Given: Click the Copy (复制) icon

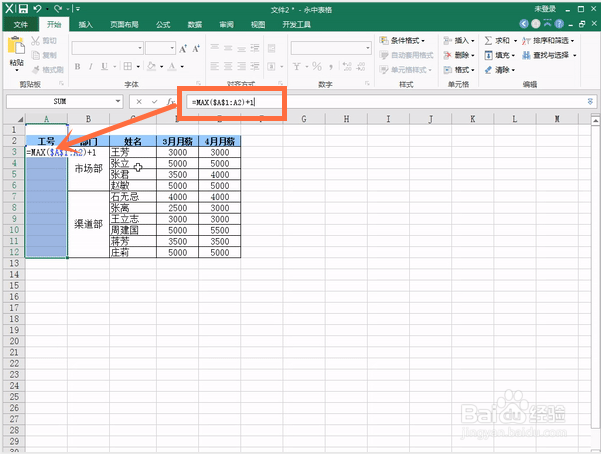Looking at the screenshot, I should [36, 55].
